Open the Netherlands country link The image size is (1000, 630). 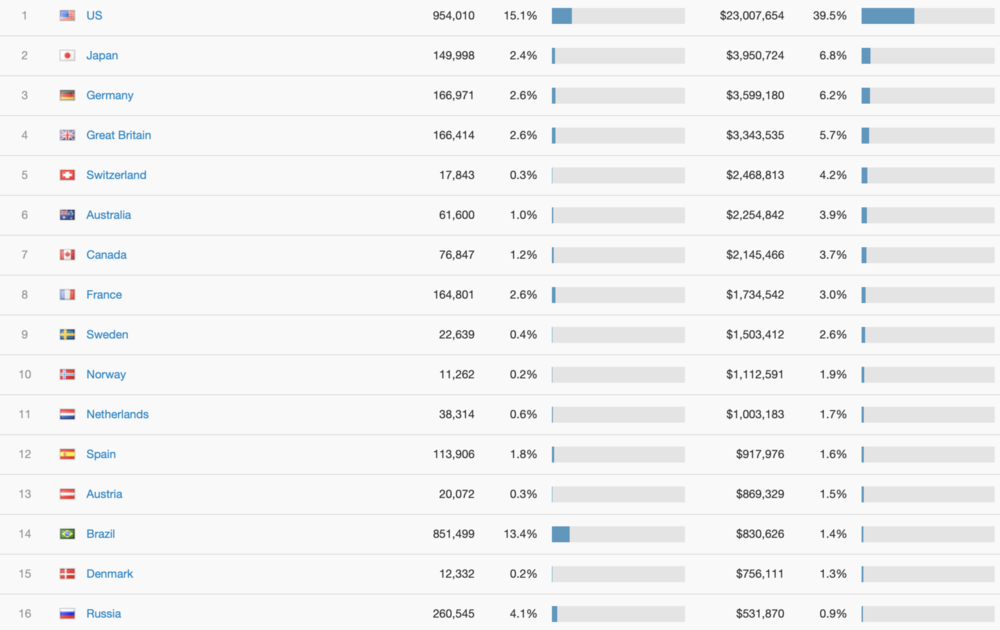(x=117, y=414)
